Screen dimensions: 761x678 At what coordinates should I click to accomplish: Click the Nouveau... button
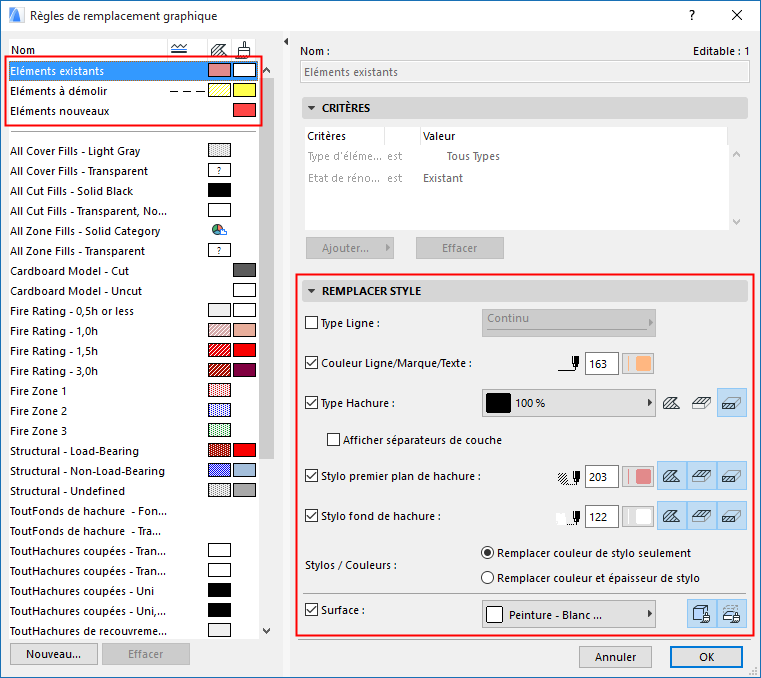pos(54,654)
